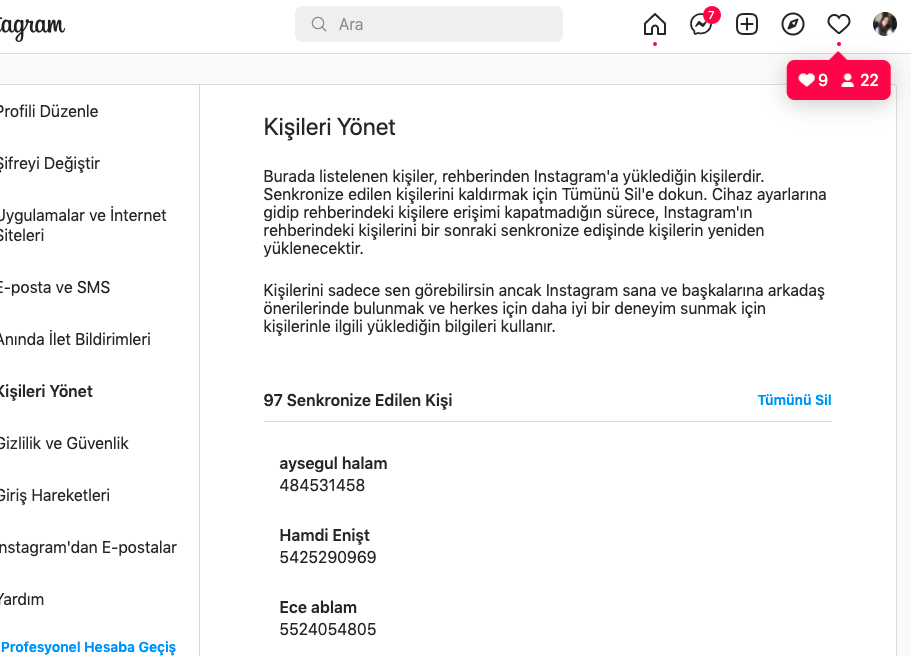Click the Instagram logo
Screen dimensions: 911x656
point(32,26)
